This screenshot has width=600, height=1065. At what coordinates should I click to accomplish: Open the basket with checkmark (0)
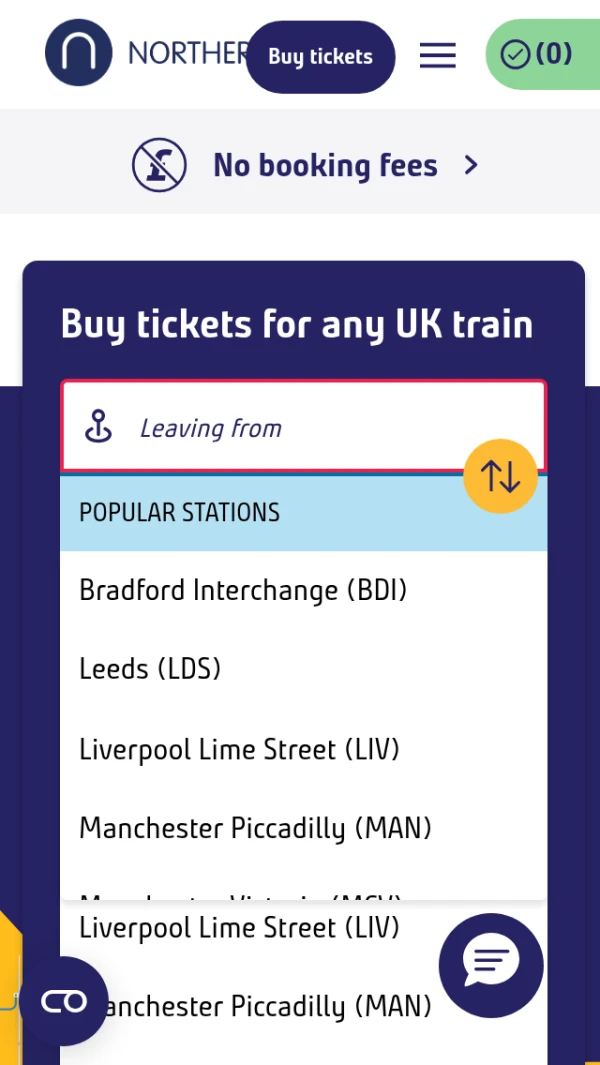coord(543,54)
